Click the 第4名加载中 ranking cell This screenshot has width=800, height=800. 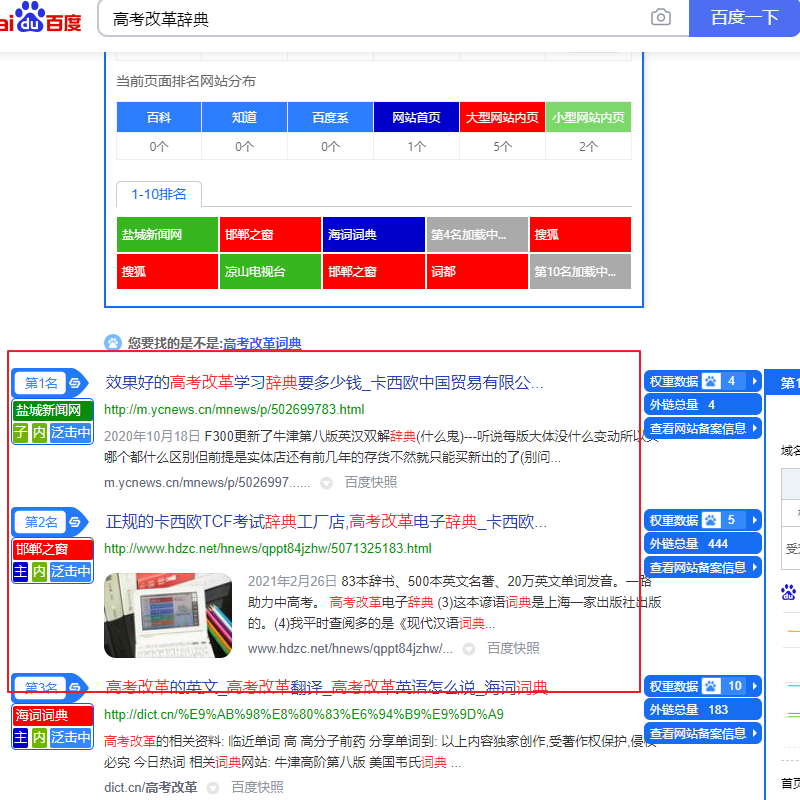[x=477, y=234]
